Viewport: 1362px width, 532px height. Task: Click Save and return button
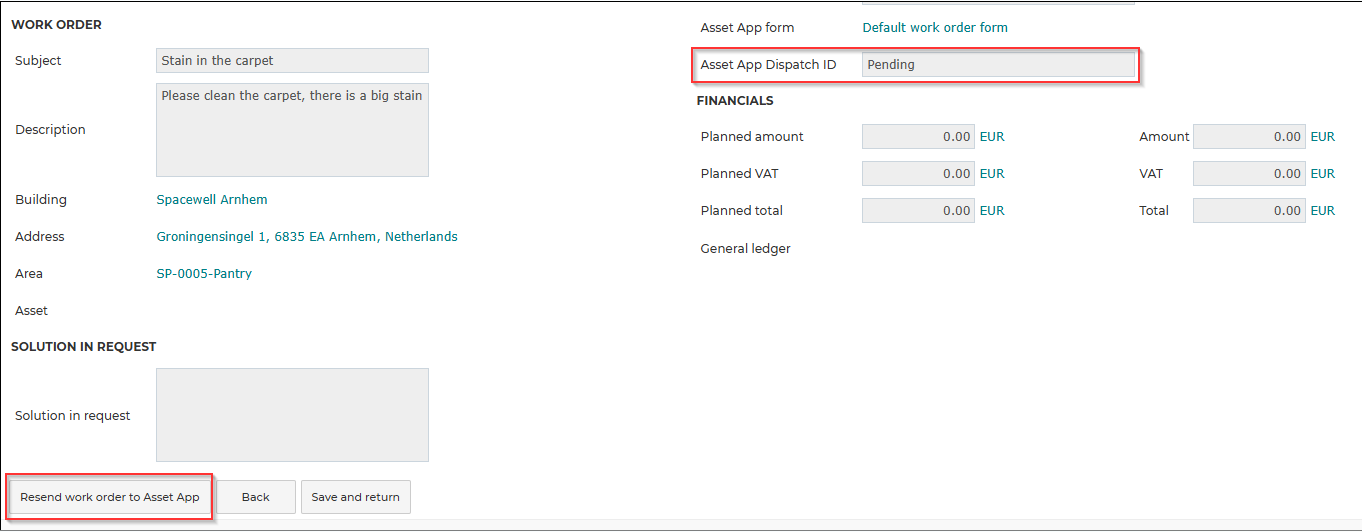click(356, 497)
